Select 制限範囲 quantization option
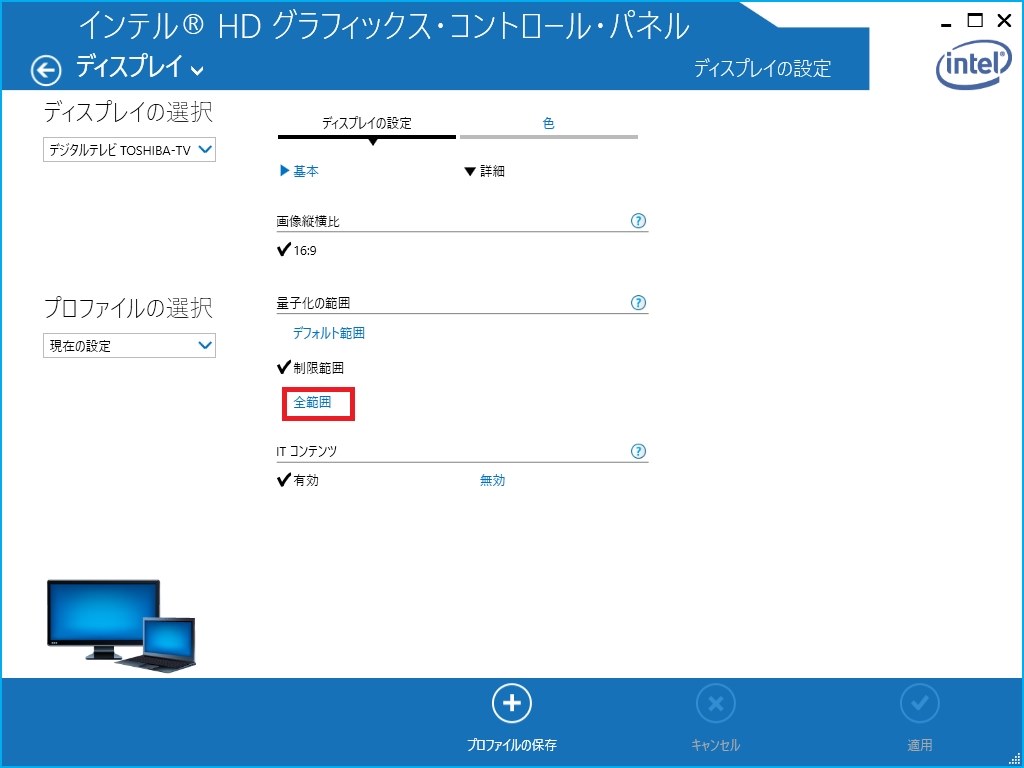 pos(310,368)
